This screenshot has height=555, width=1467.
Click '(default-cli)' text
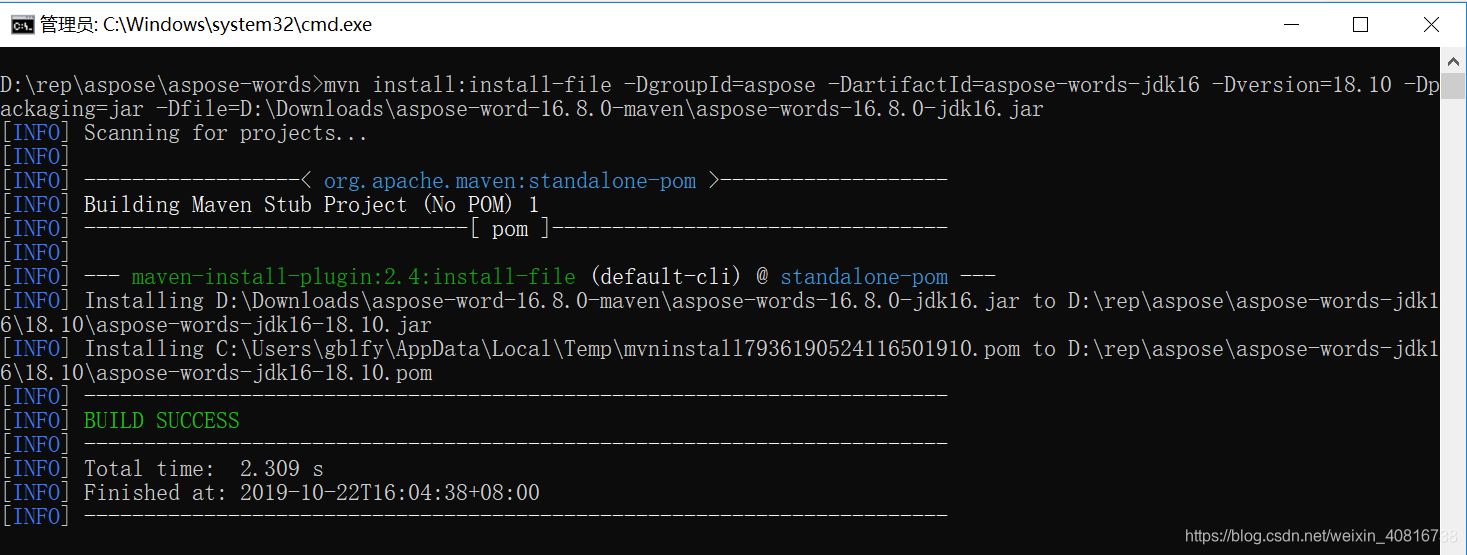click(x=666, y=277)
